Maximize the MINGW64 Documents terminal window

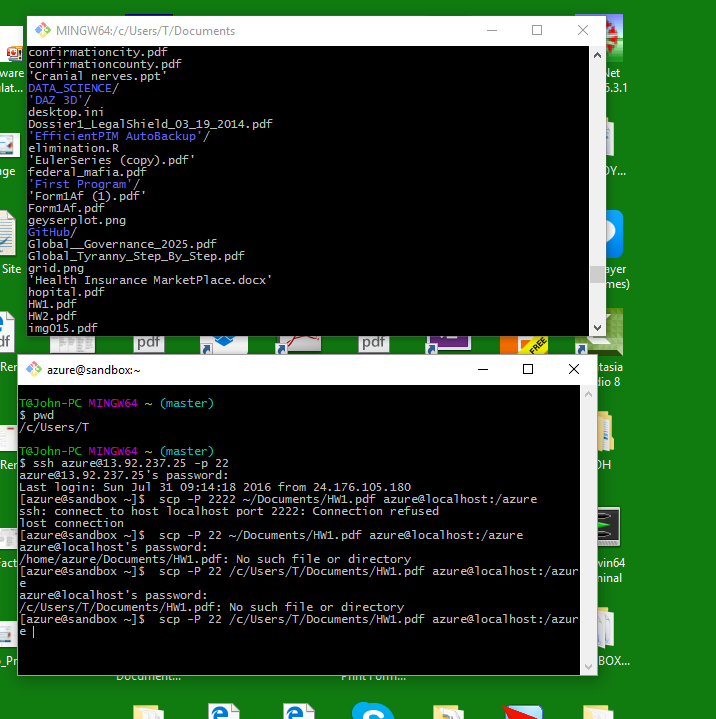[x=537, y=31]
